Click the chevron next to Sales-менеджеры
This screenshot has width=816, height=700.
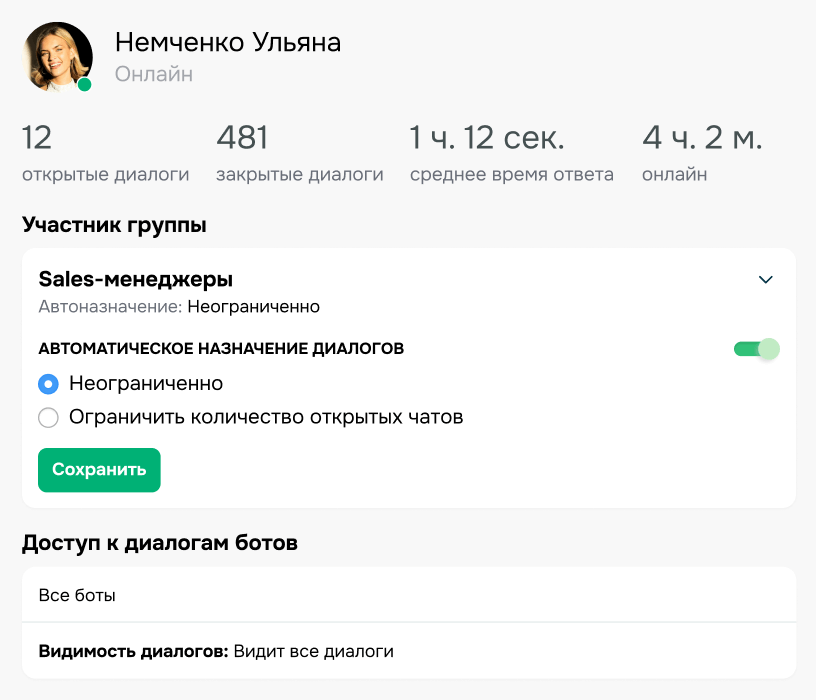click(766, 280)
